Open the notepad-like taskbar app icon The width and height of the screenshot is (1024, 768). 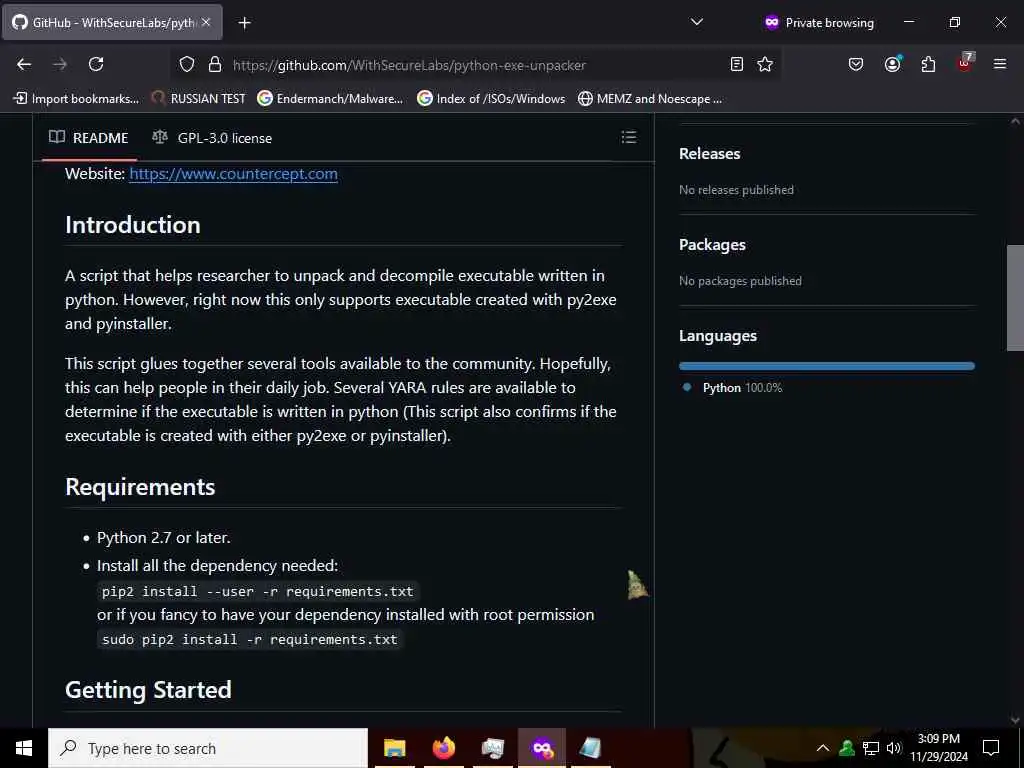pyautogui.click(x=590, y=748)
